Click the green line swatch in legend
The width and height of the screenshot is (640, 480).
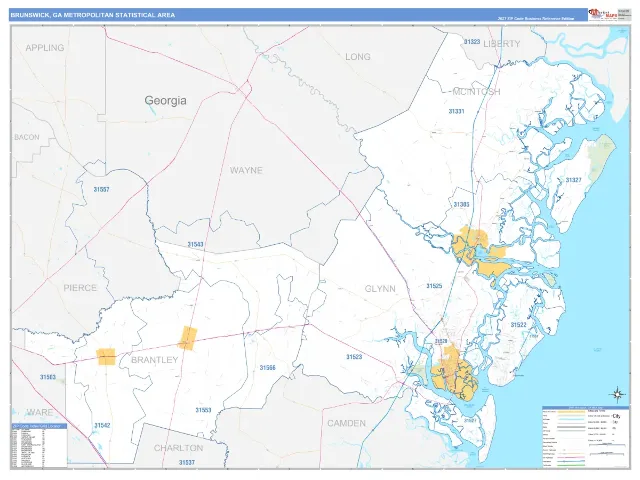point(571,465)
